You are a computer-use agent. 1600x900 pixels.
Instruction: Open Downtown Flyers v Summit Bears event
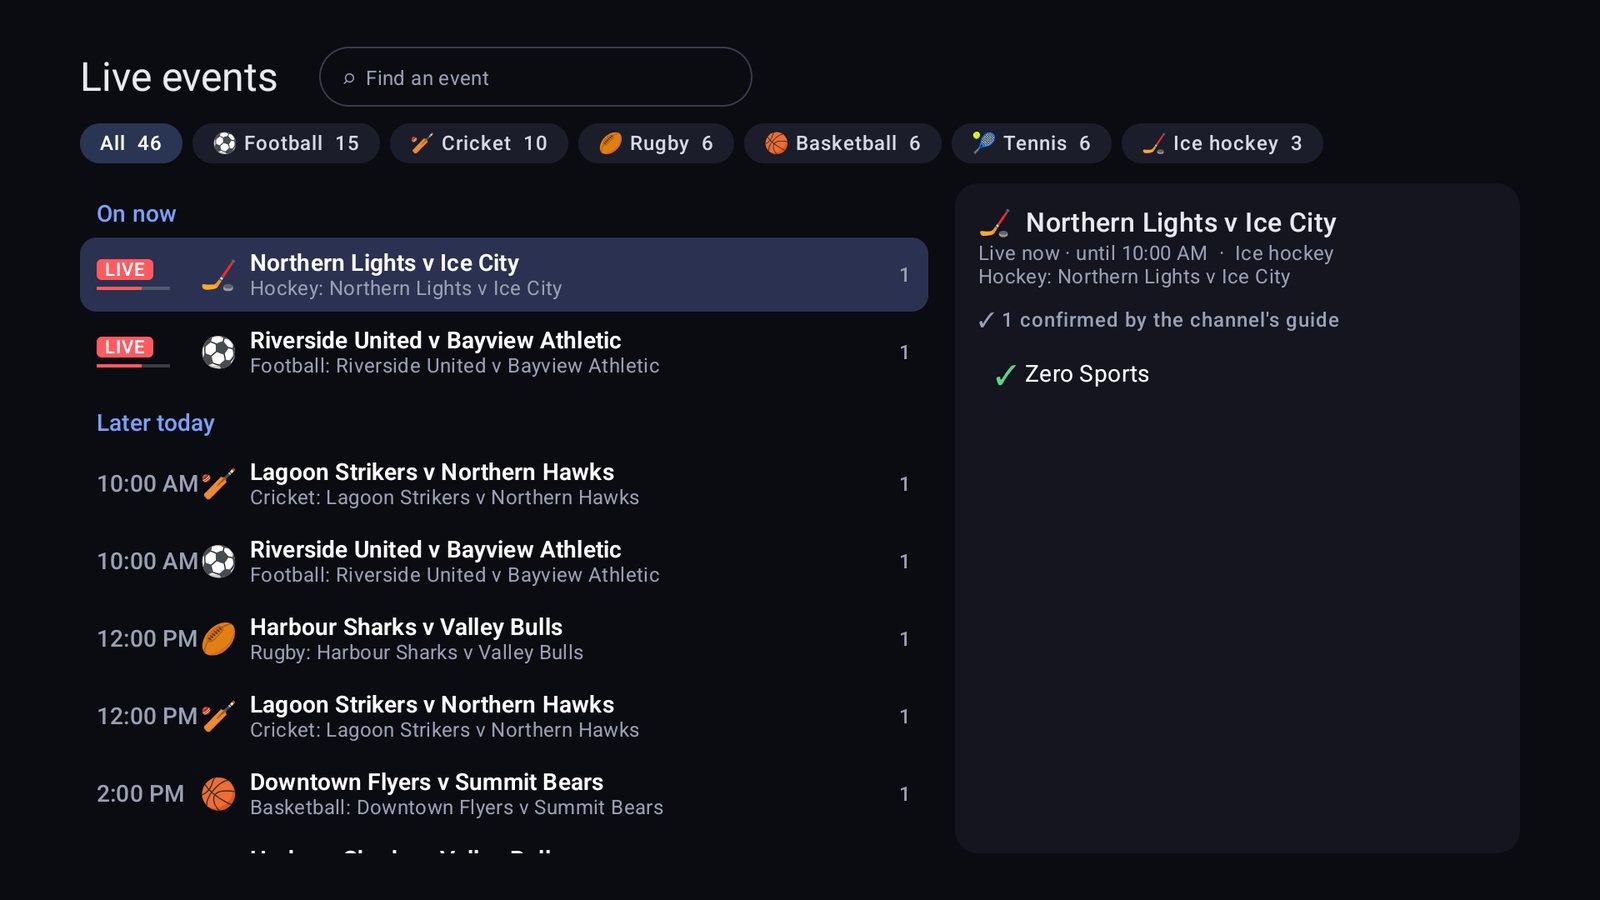coord(504,794)
